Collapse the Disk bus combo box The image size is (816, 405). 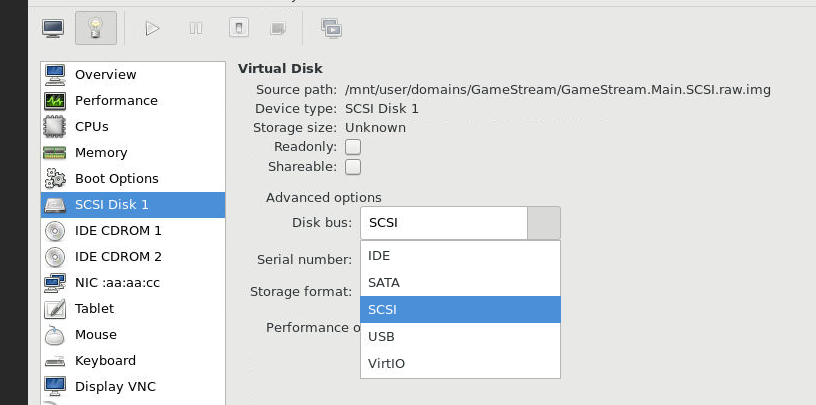pyautogui.click(x=460, y=223)
